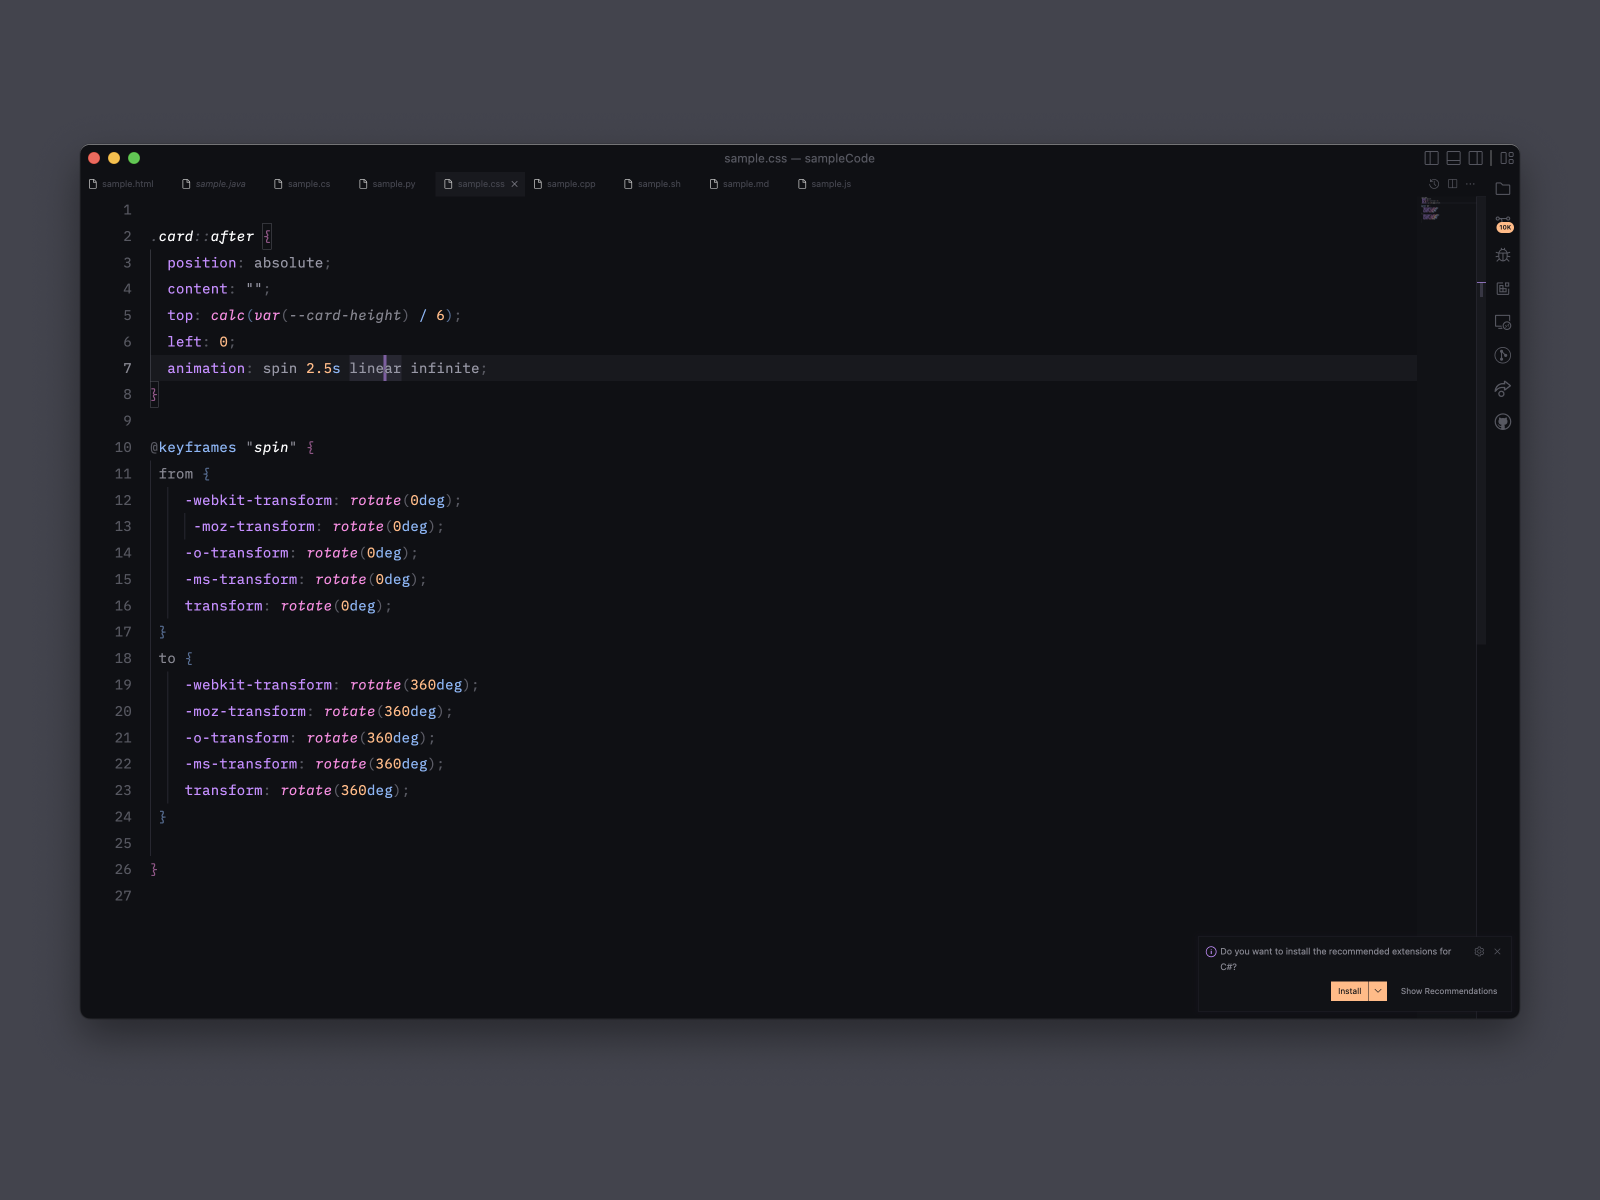The image size is (1600, 1200).
Task: Click '-ms-transform' on line 15
Action: (x=241, y=579)
